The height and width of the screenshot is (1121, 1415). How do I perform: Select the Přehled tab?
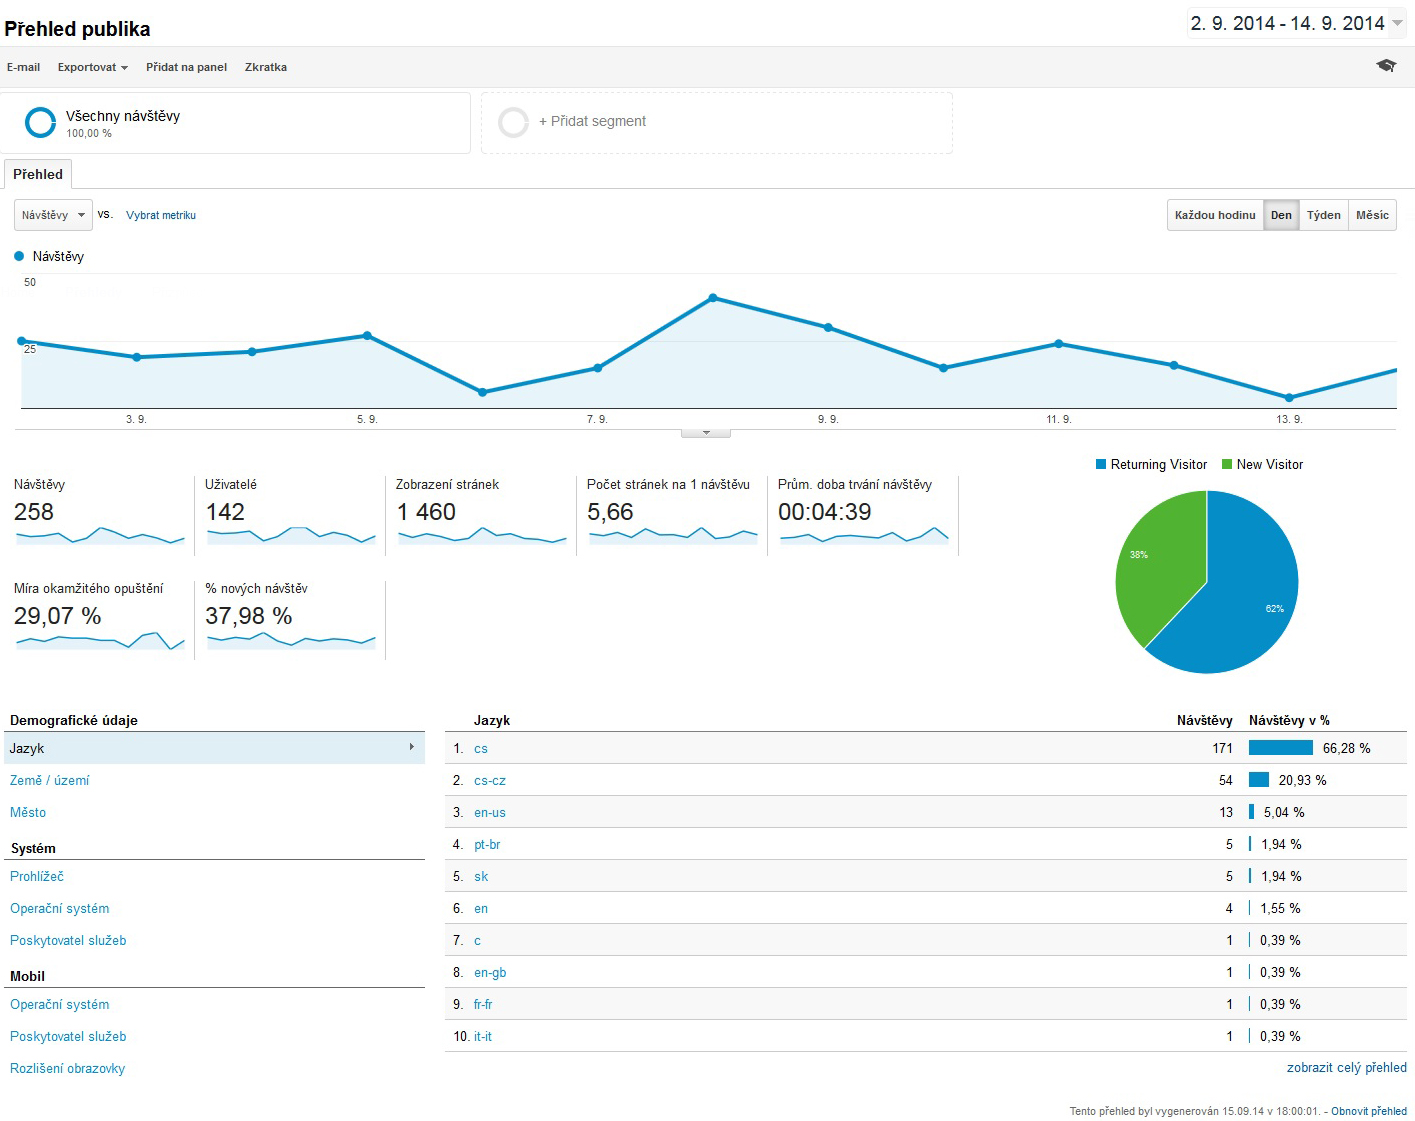click(38, 174)
